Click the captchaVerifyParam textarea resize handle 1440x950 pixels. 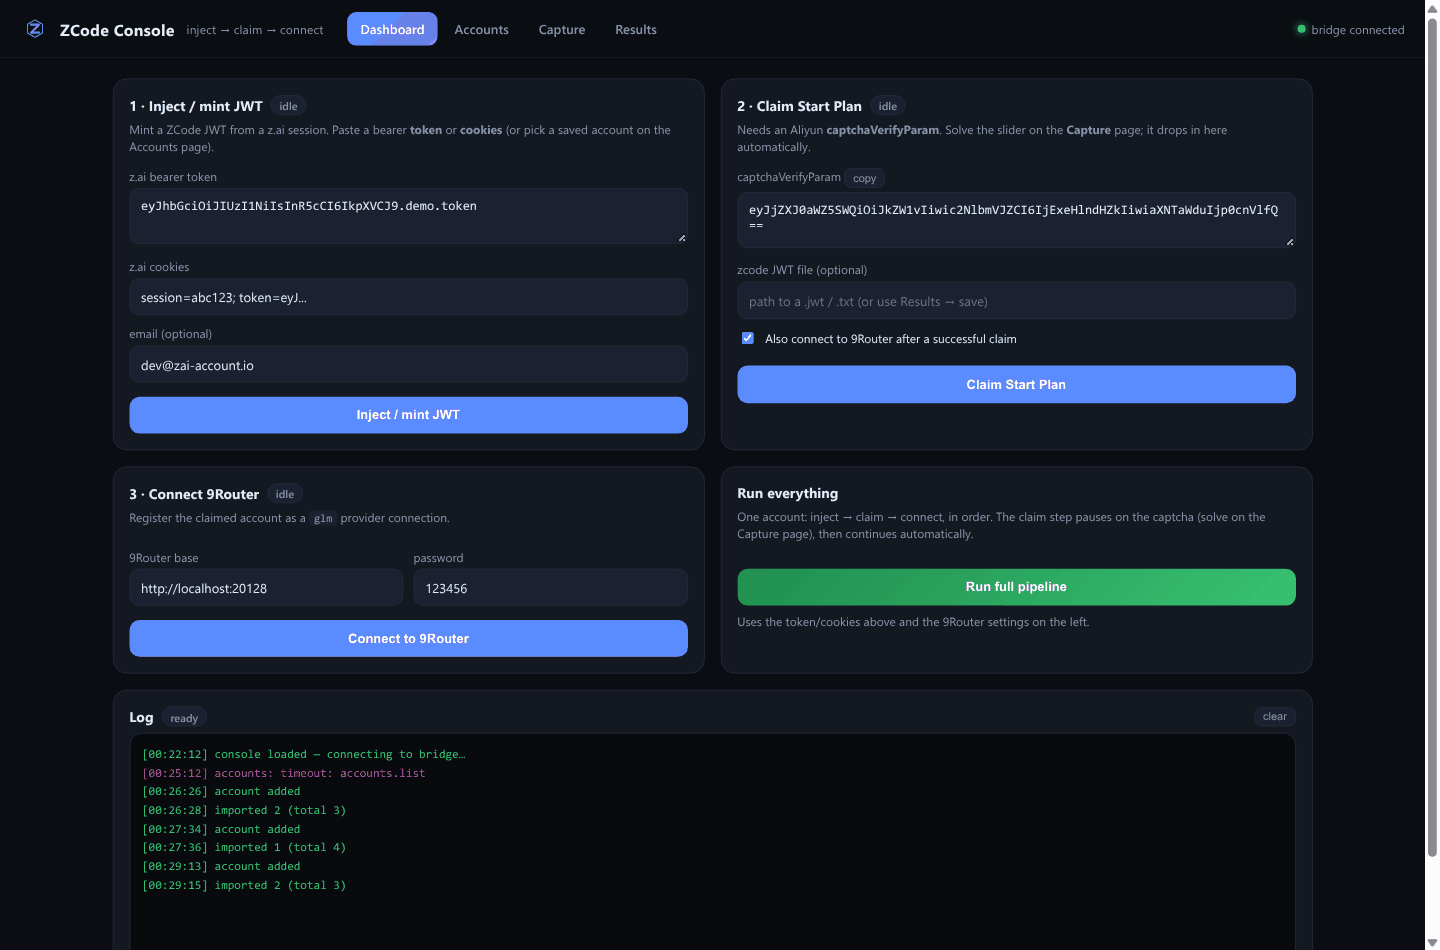tap(1290, 242)
